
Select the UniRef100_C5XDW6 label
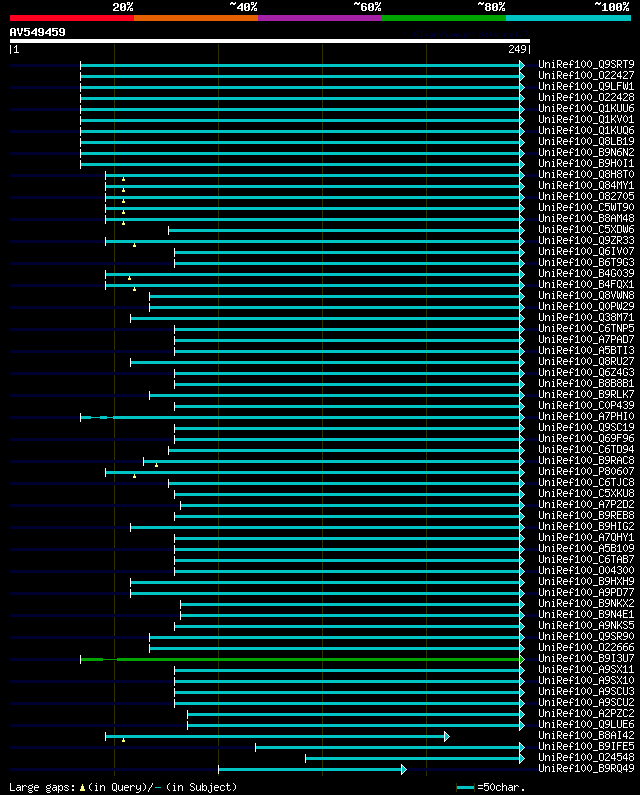click(x=586, y=230)
